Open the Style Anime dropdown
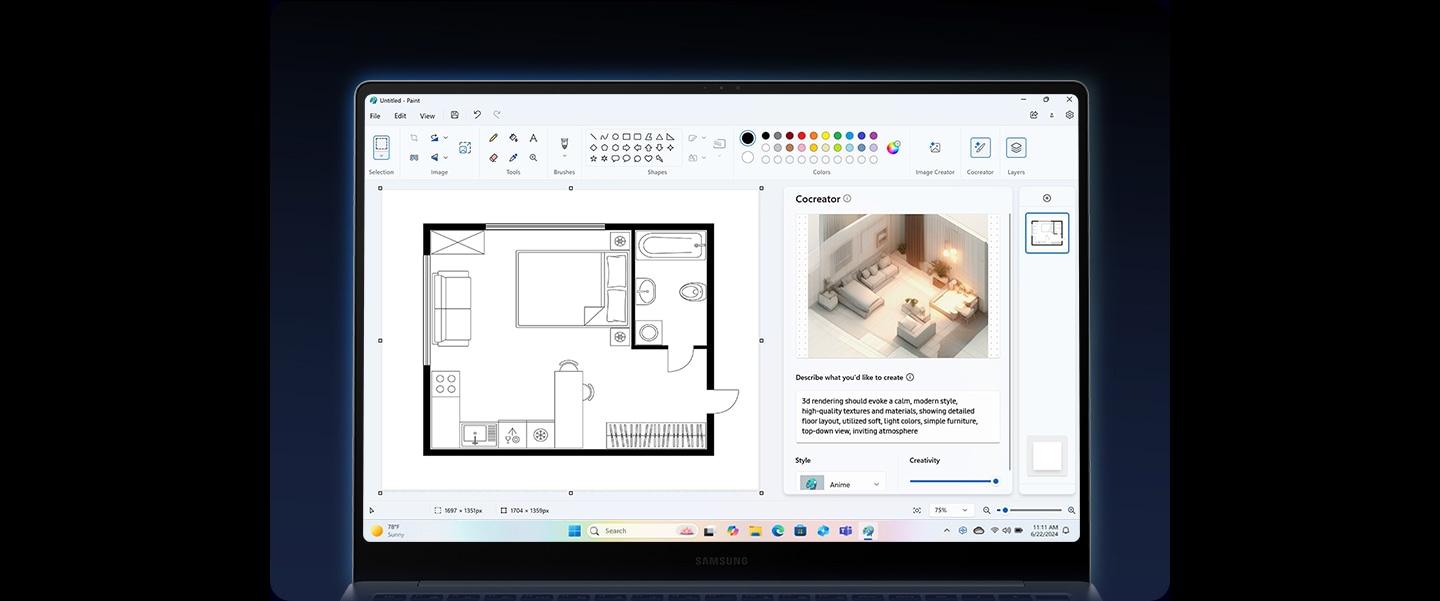 [841, 484]
